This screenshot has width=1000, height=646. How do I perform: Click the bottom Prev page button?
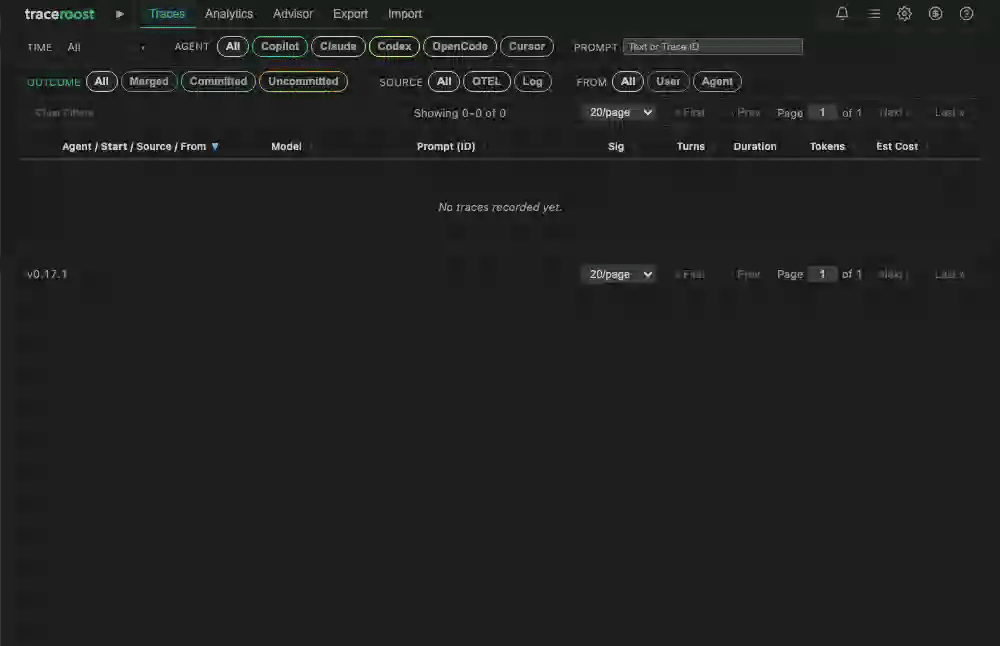[x=747, y=275]
